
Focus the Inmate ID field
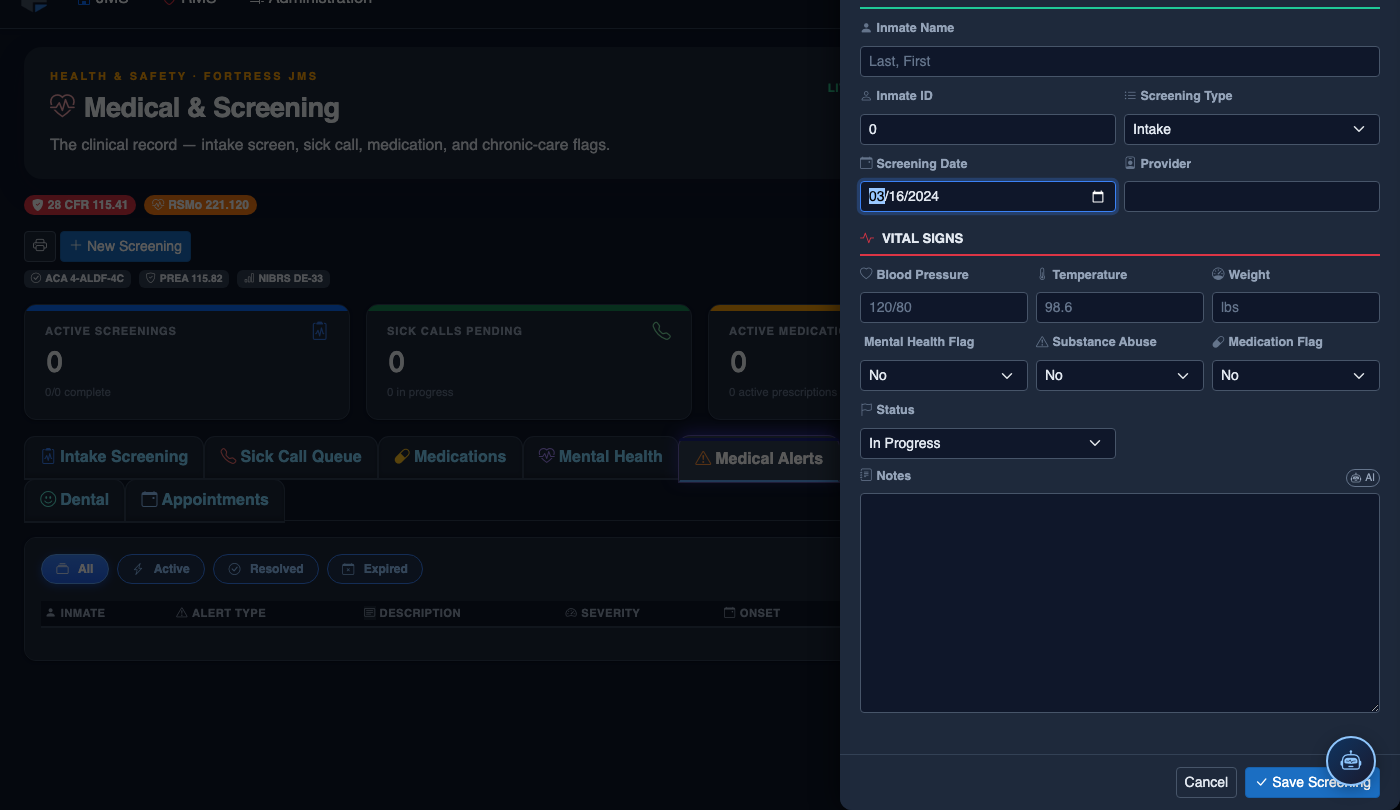(x=988, y=129)
